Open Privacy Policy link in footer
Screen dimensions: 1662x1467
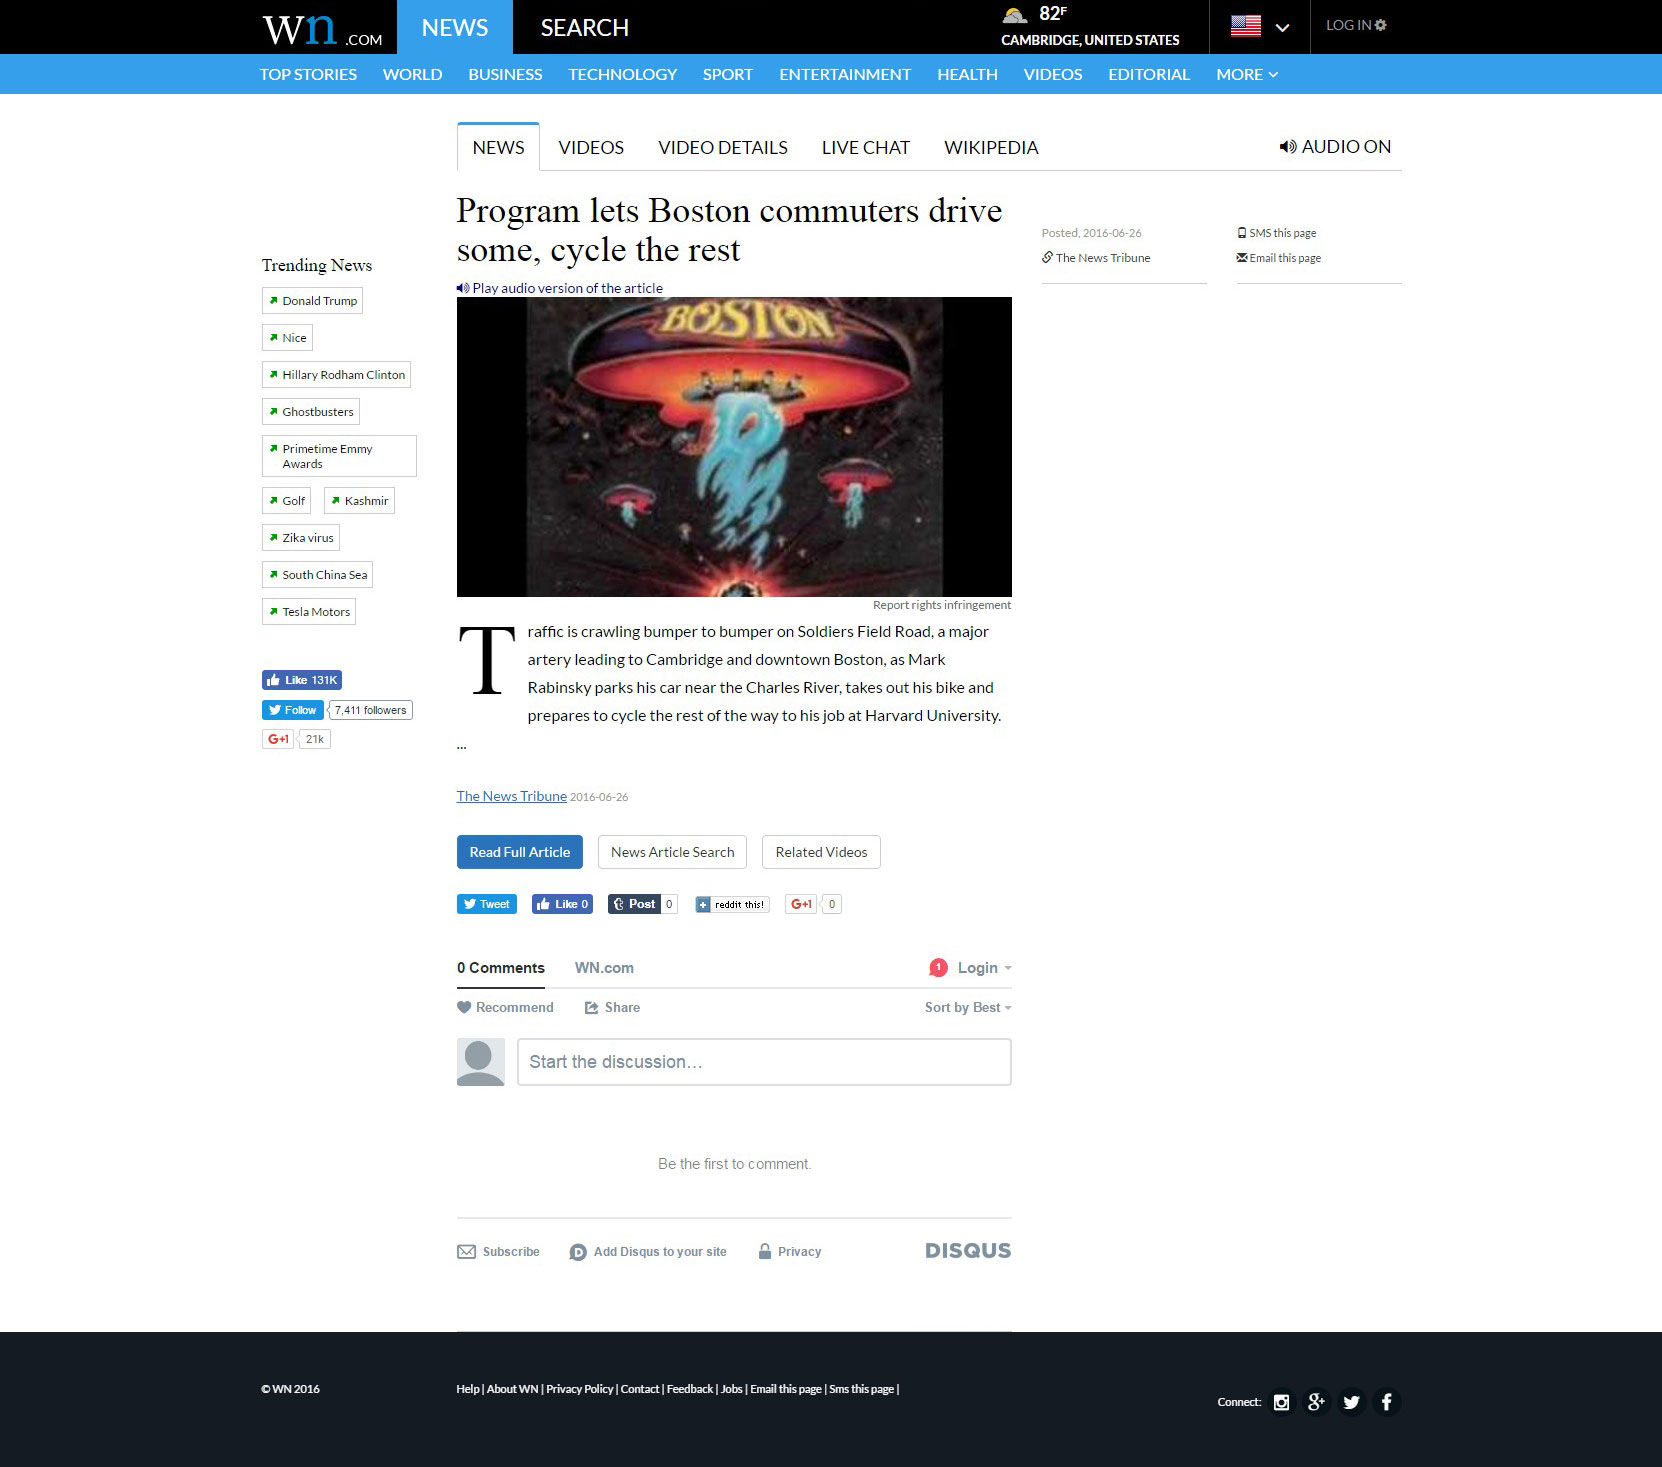(580, 1389)
